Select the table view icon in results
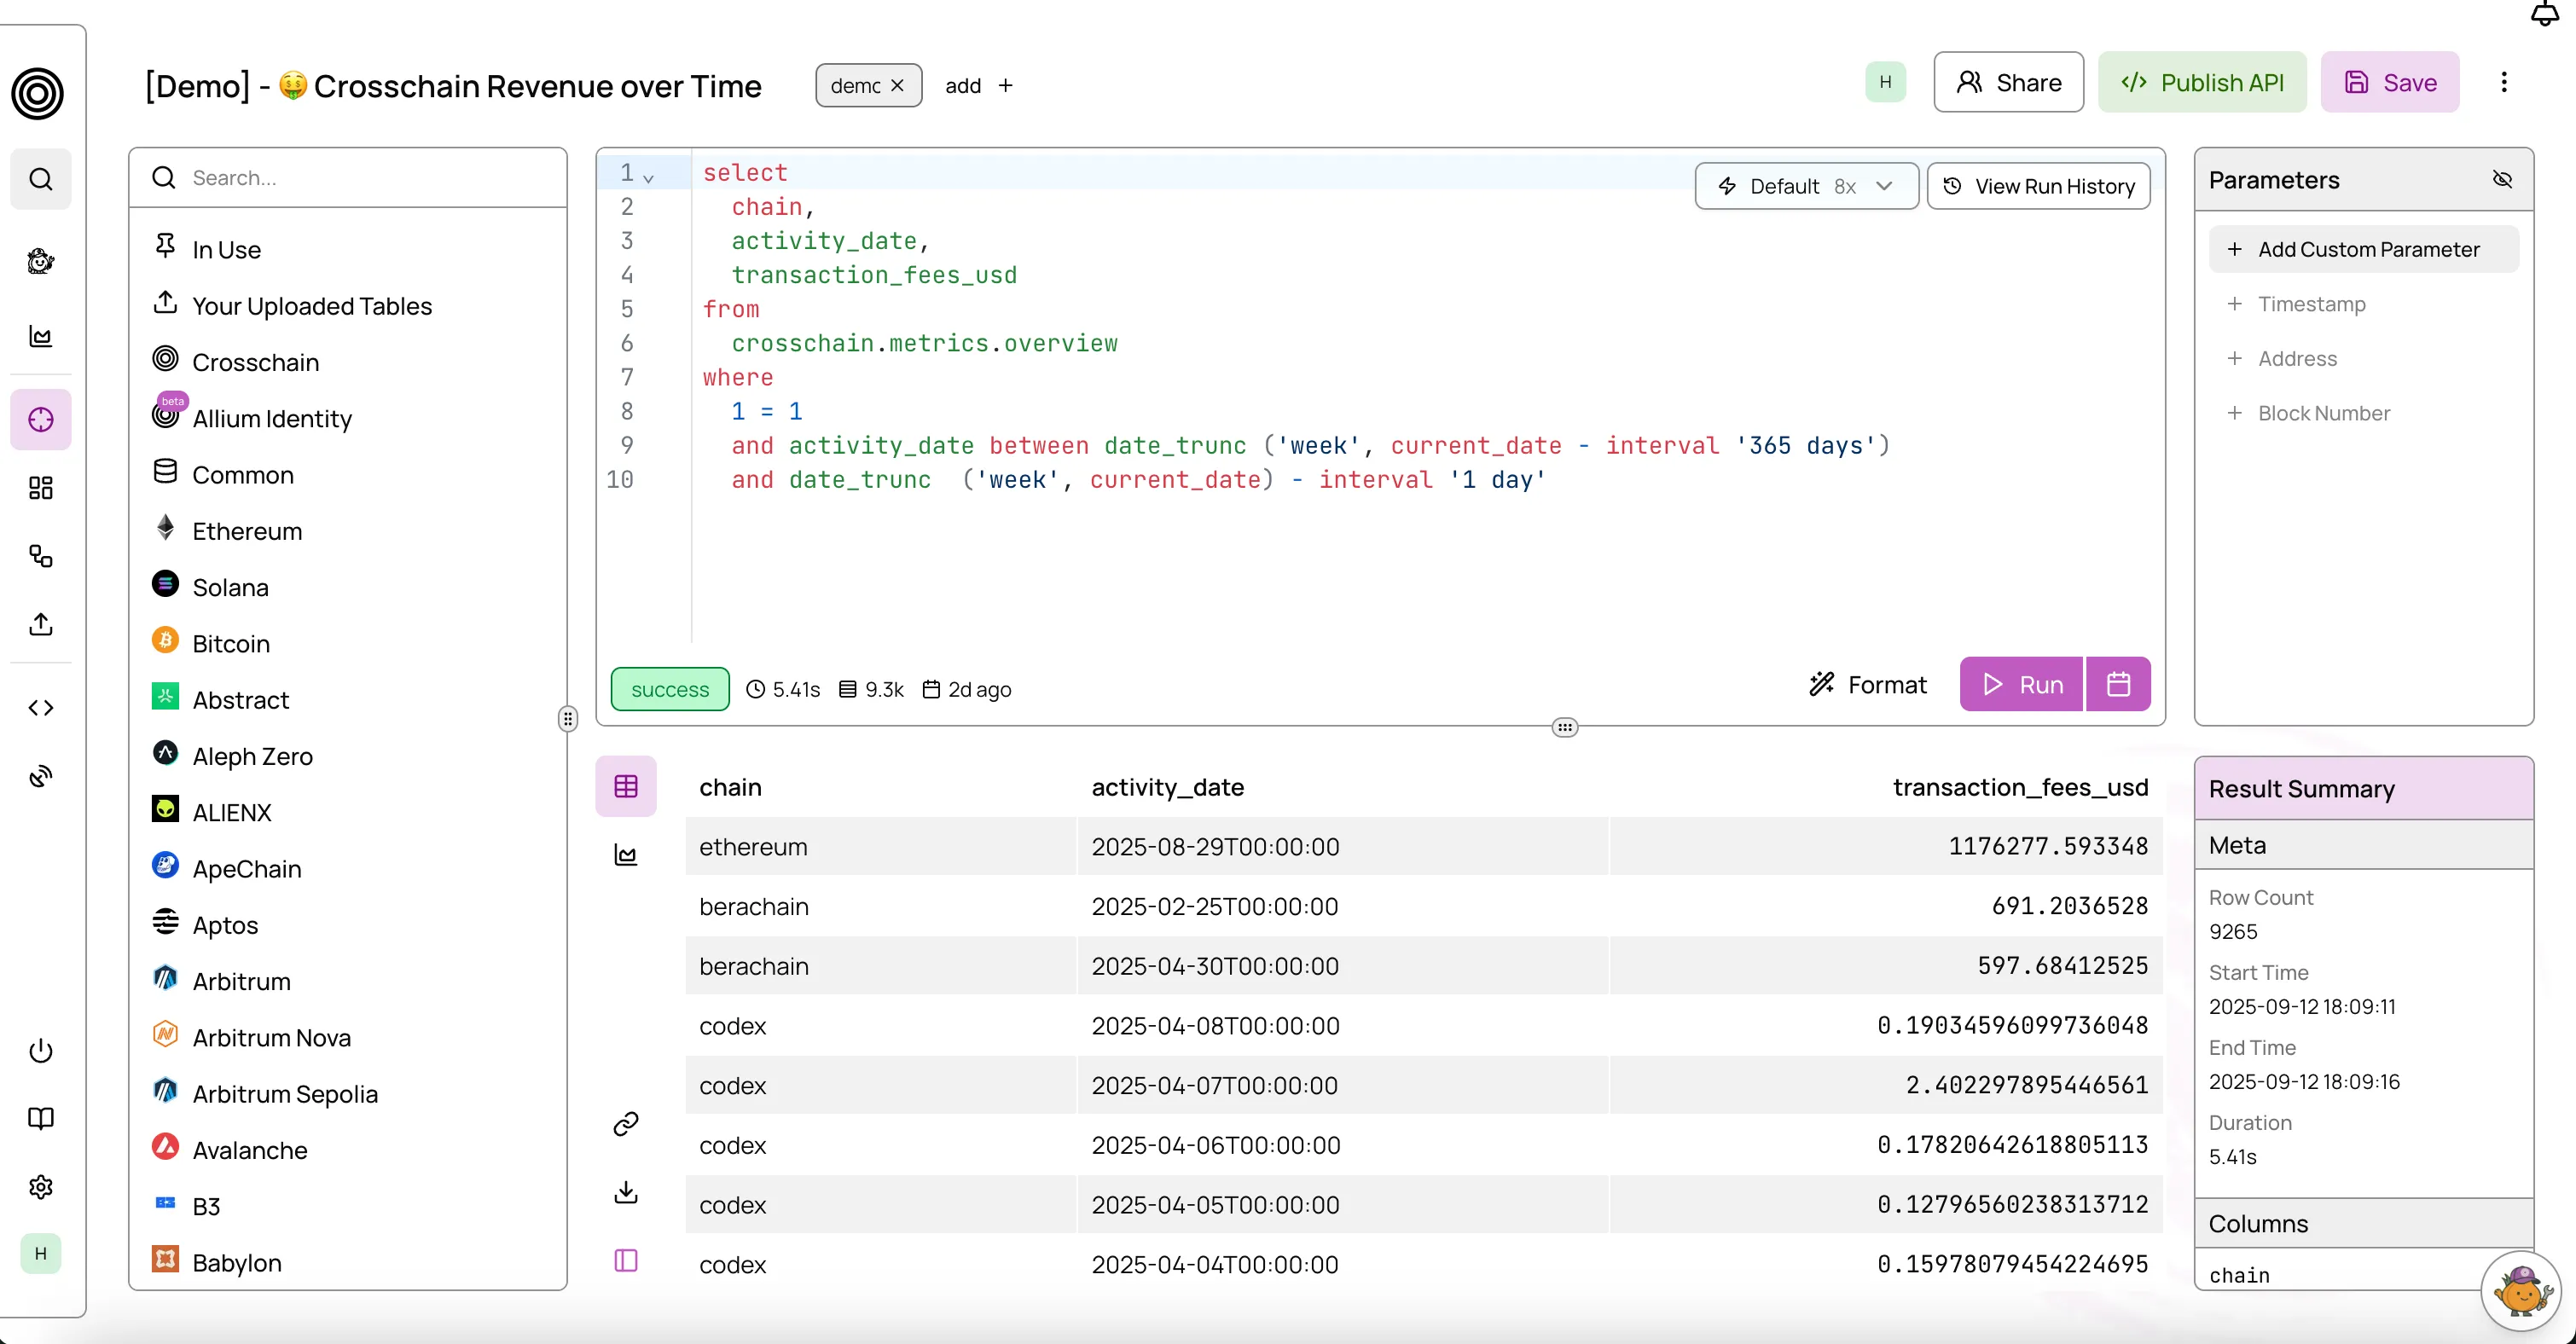Image resolution: width=2576 pixels, height=1344 pixels. (x=626, y=787)
